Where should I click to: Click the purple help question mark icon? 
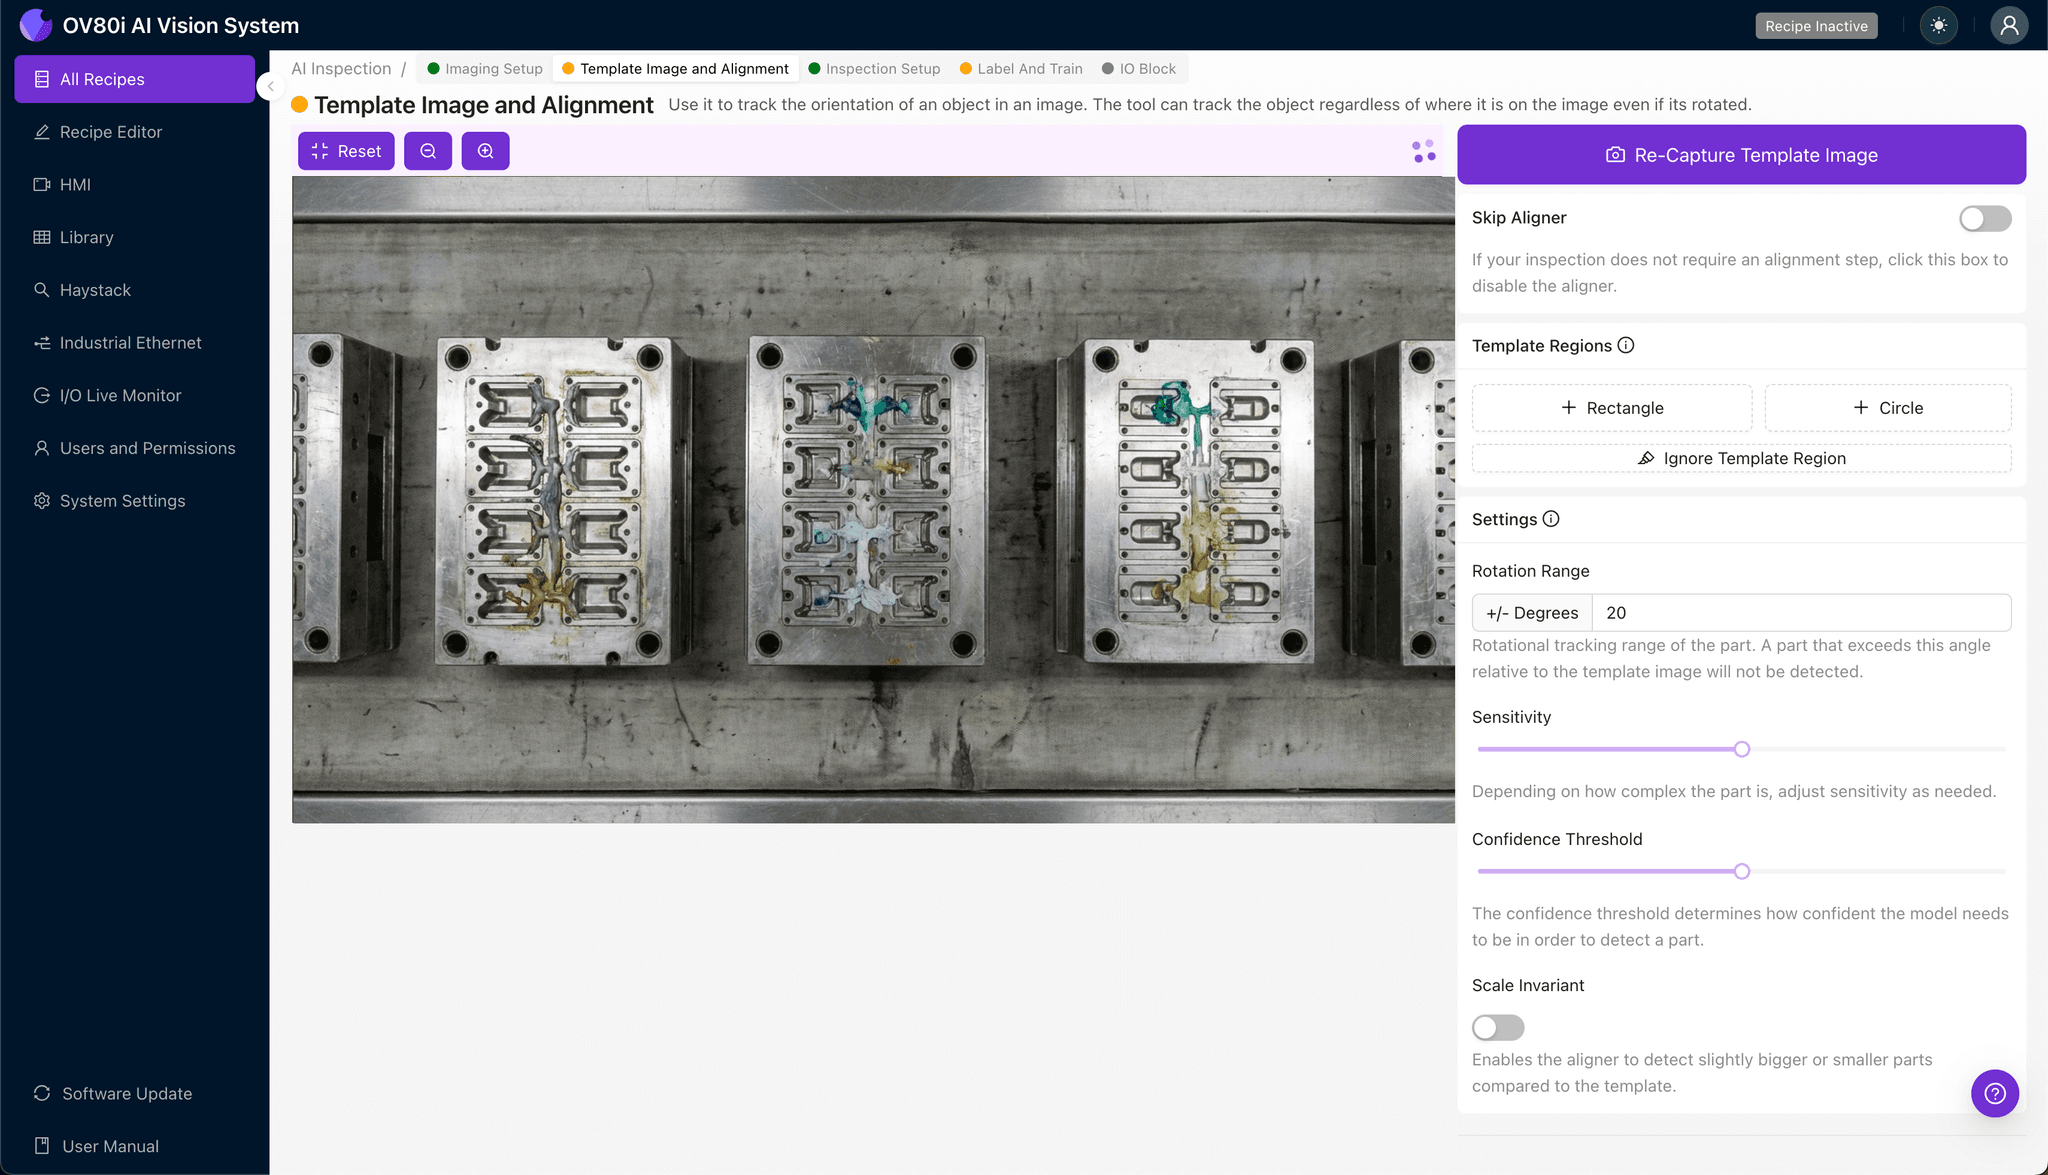(x=1994, y=1093)
